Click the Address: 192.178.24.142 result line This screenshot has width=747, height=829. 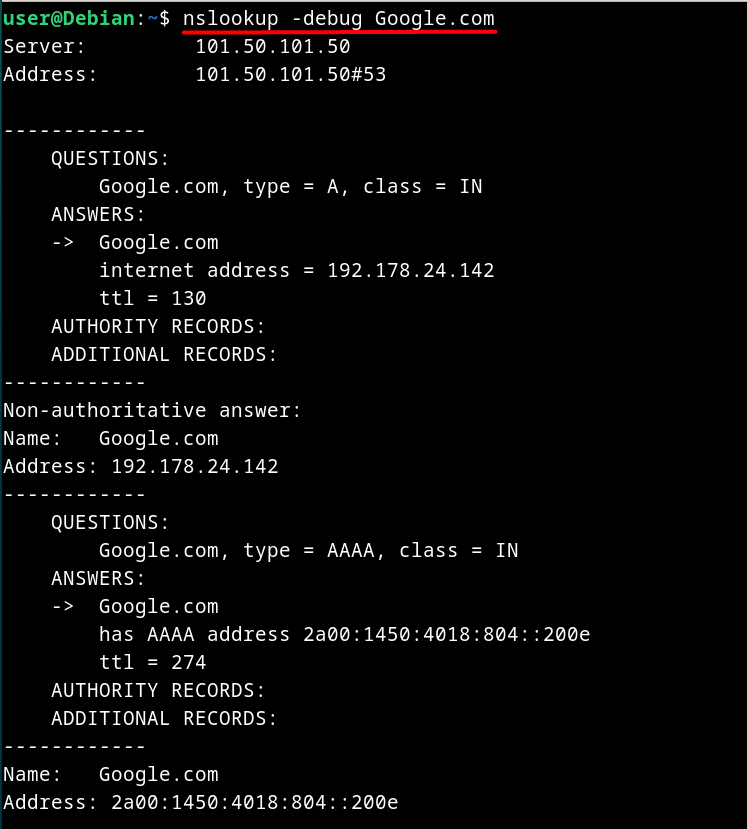tap(141, 467)
